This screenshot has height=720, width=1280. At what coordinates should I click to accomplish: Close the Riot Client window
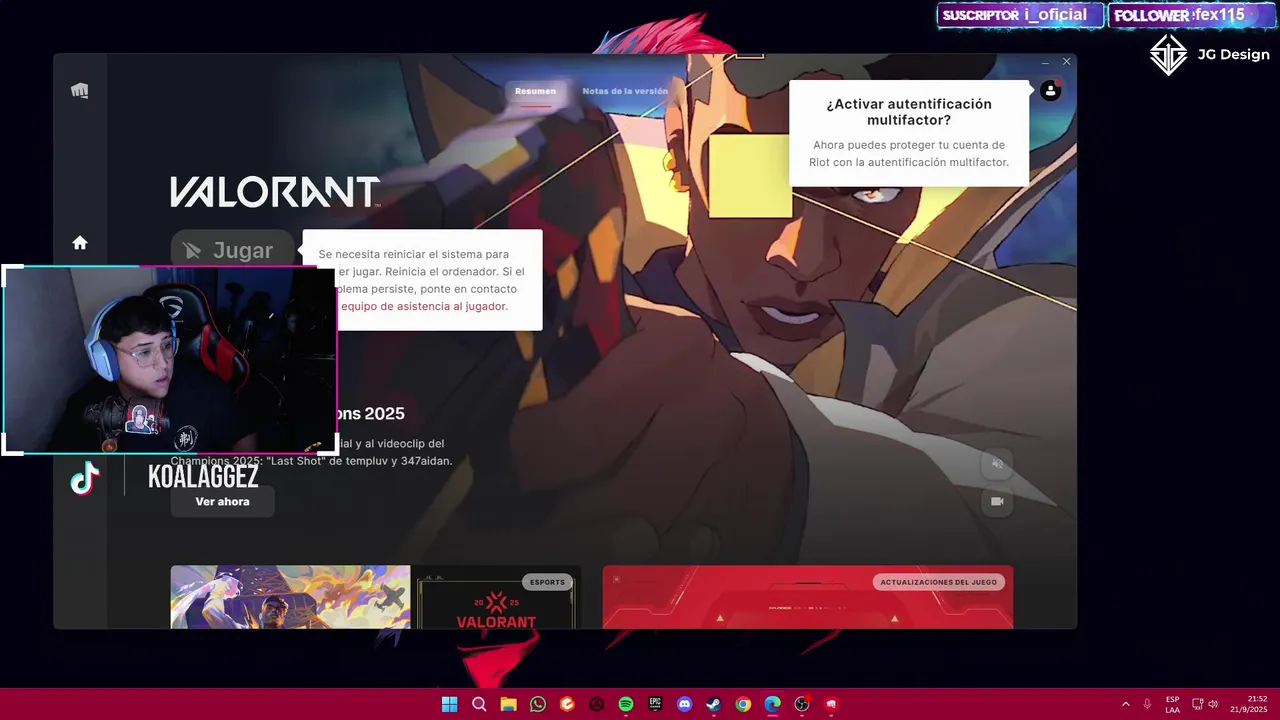coord(1066,62)
